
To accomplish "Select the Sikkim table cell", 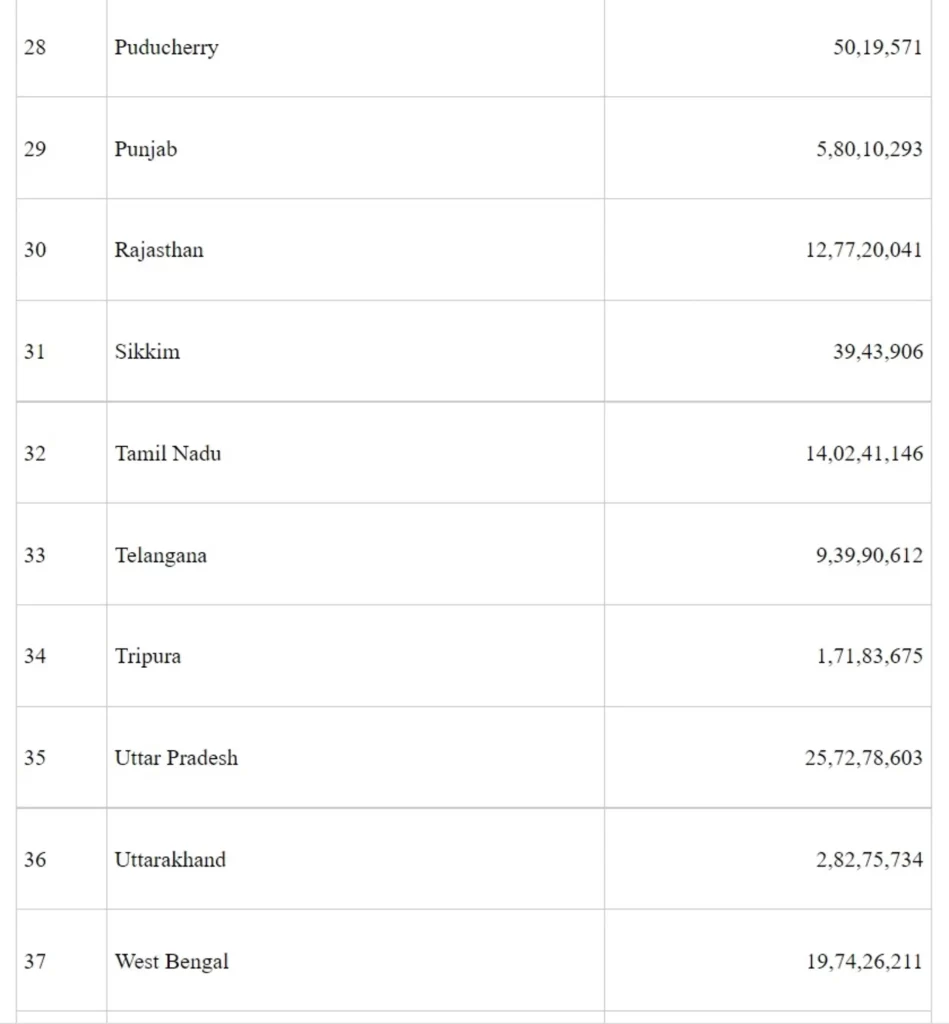I will (147, 352).
